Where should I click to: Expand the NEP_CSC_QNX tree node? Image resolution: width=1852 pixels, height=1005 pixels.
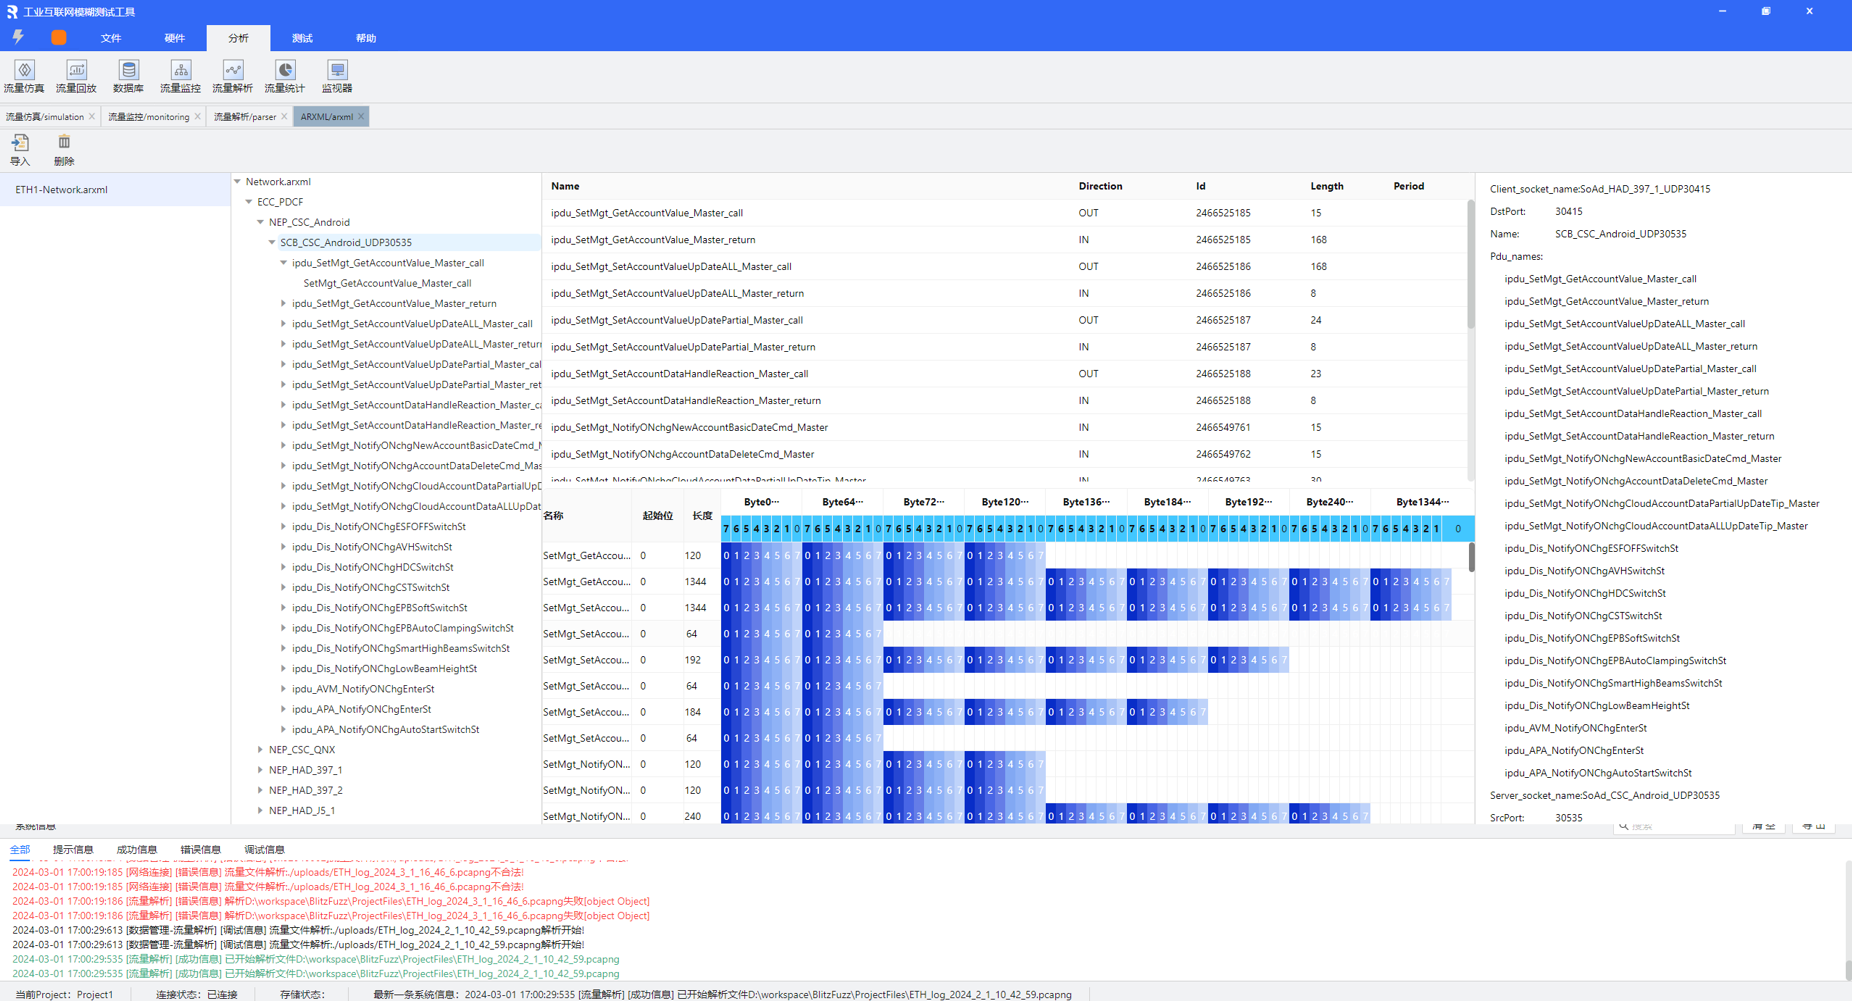[x=261, y=750]
